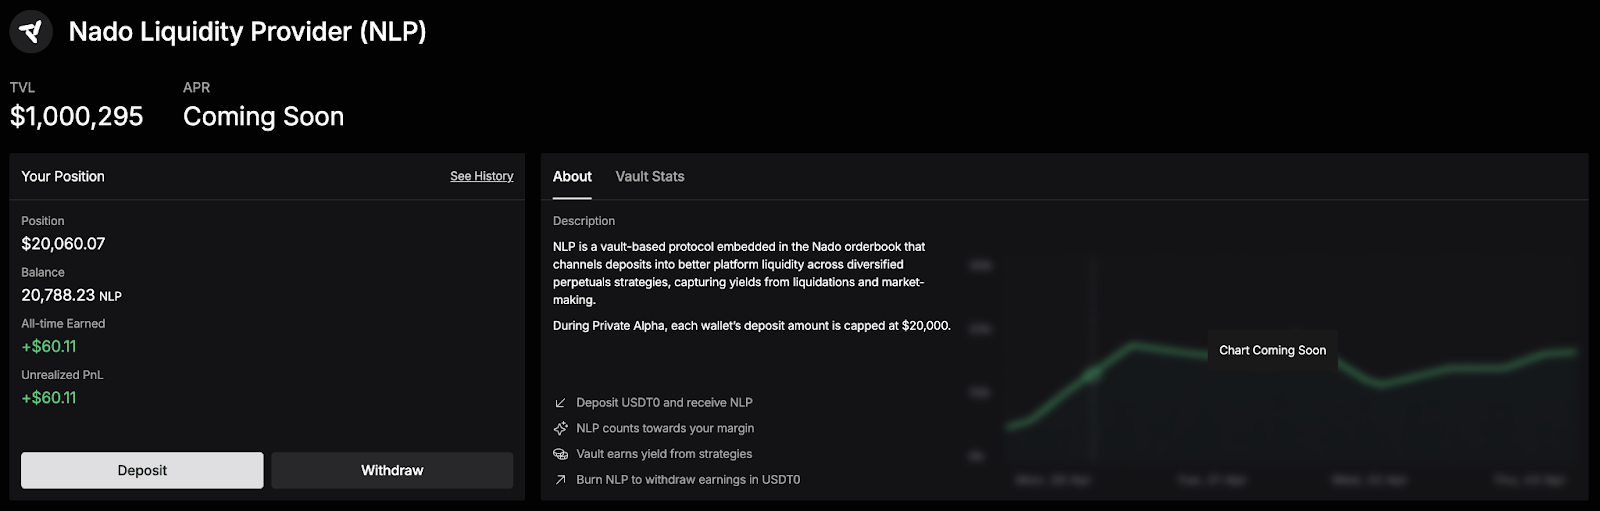
Task: Click the arrow icon beside Deposit USDT0
Action: (560, 403)
